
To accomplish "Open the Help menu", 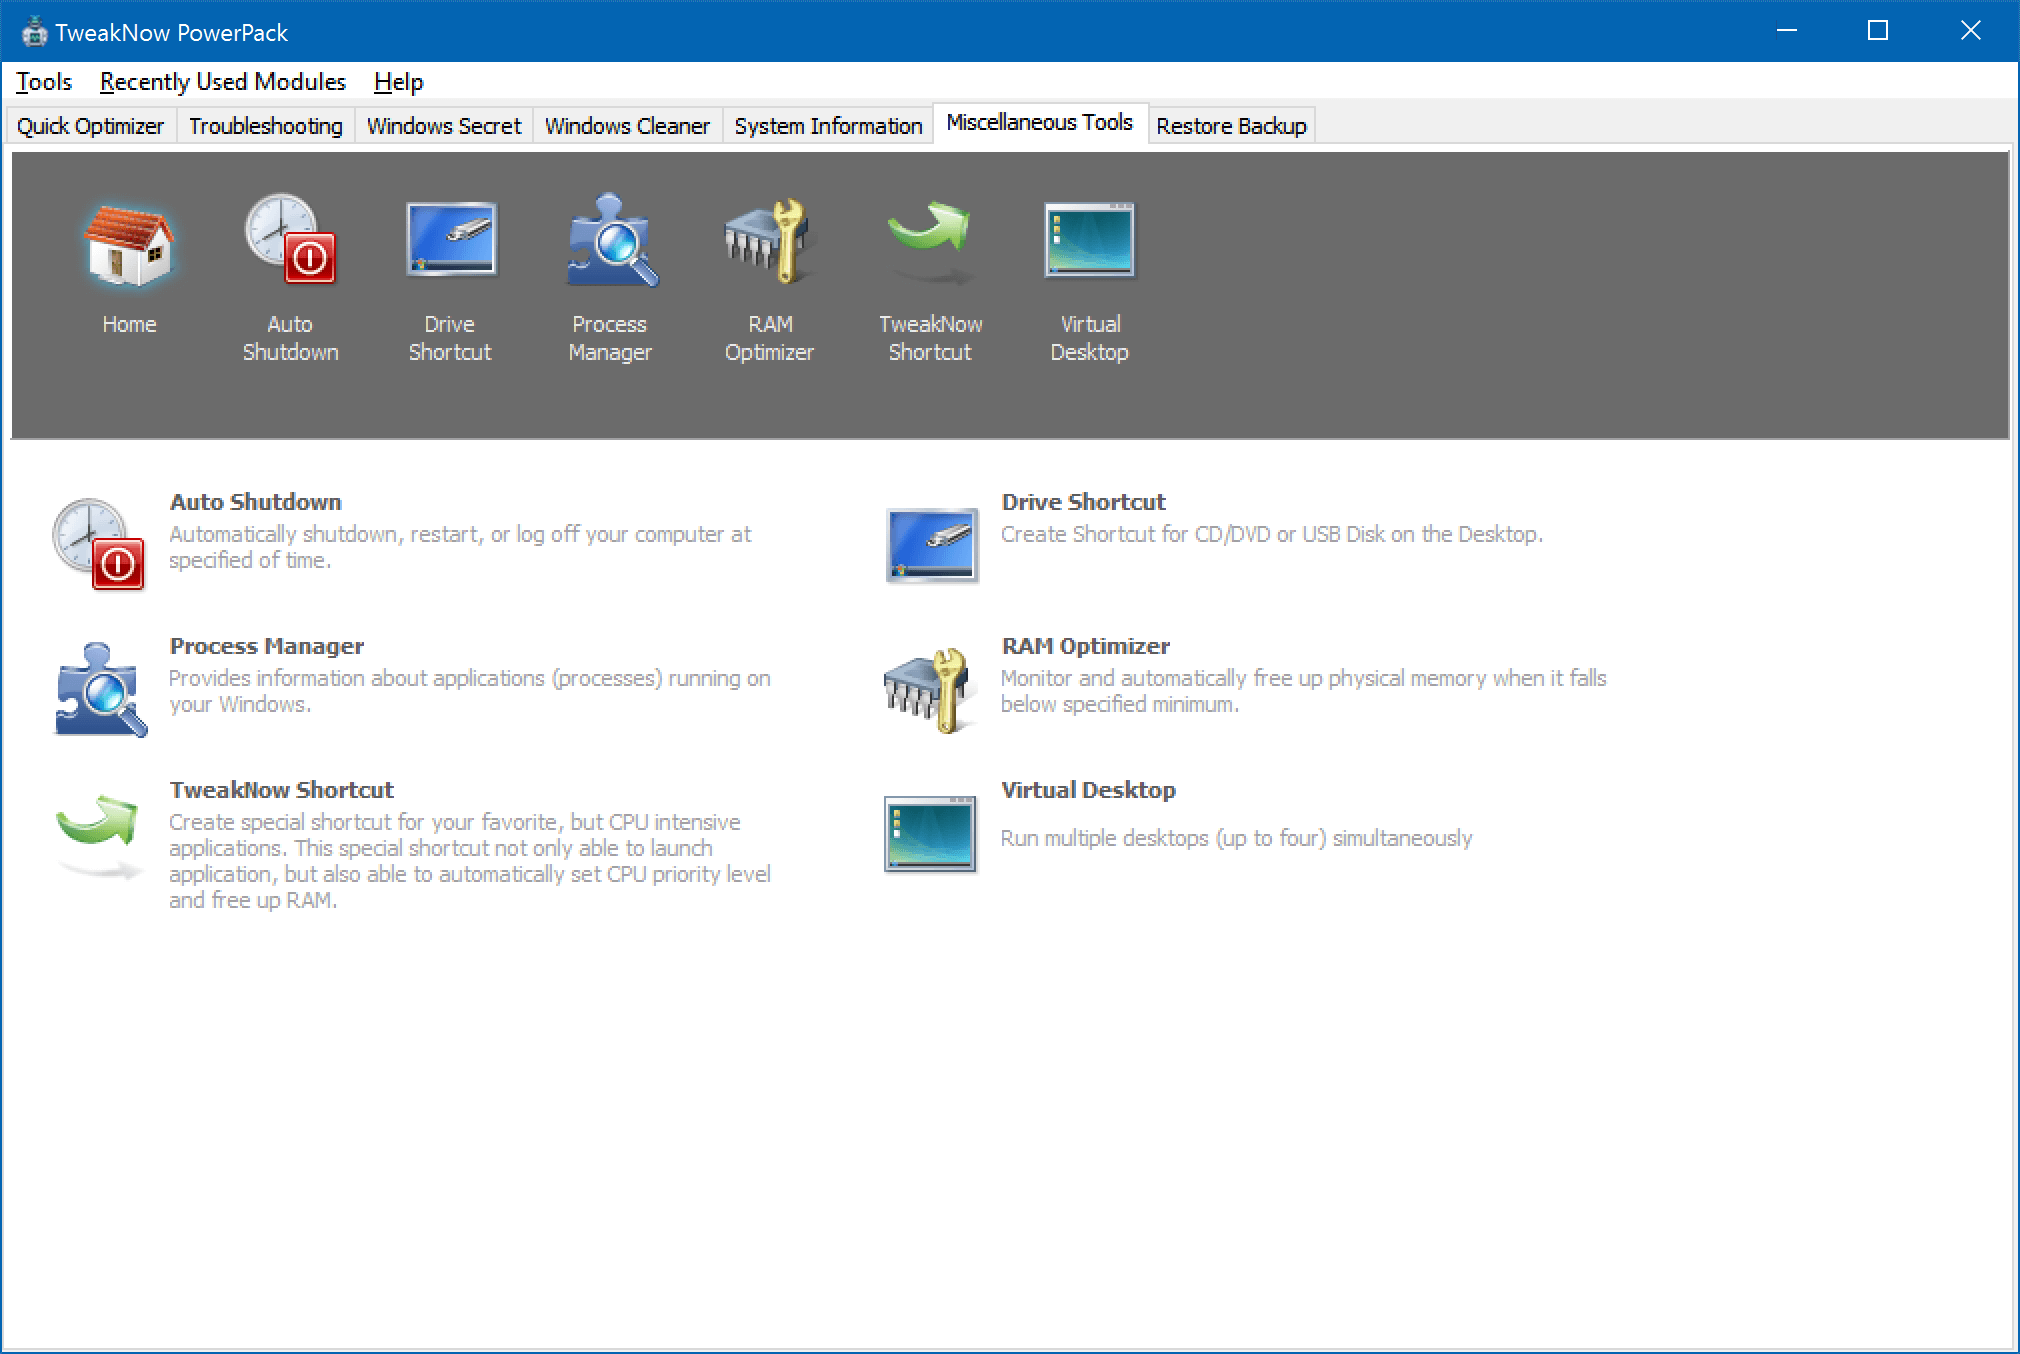I will [398, 82].
